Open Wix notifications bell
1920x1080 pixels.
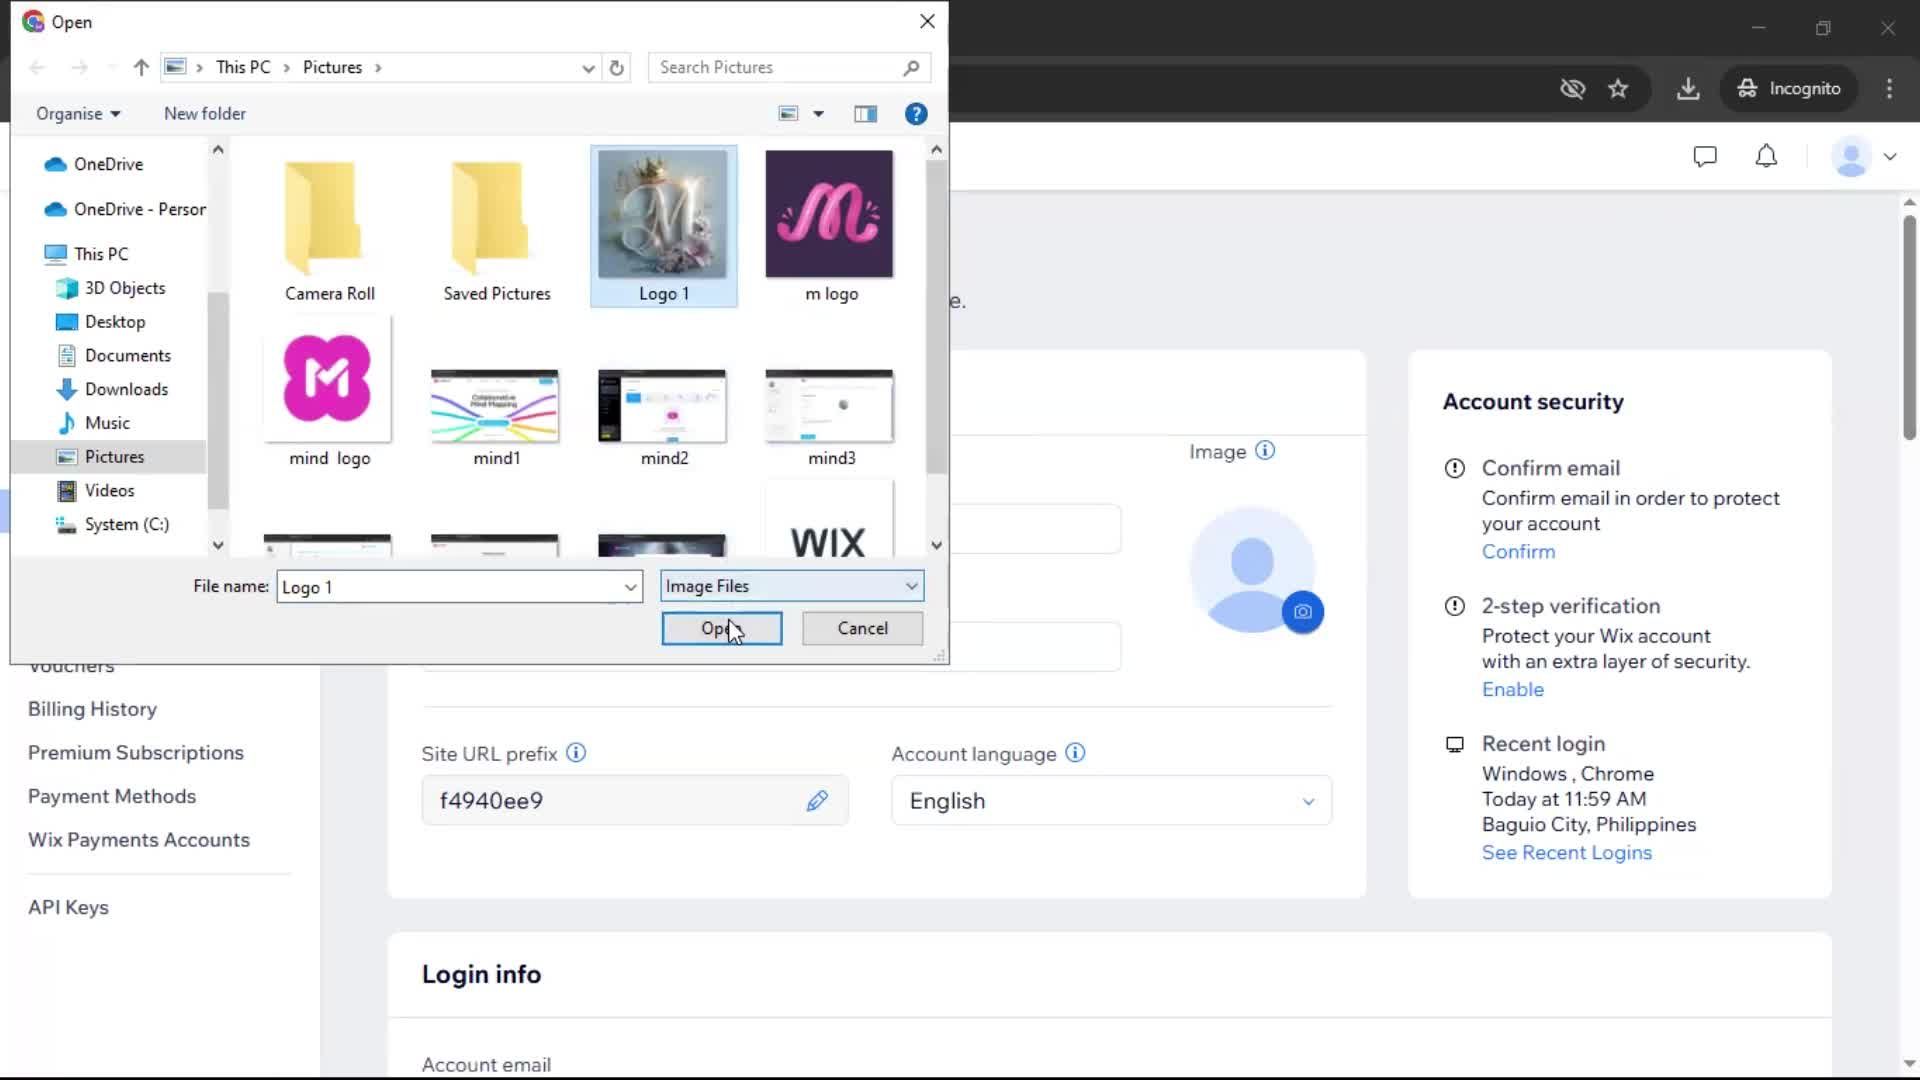pyautogui.click(x=1766, y=156)
